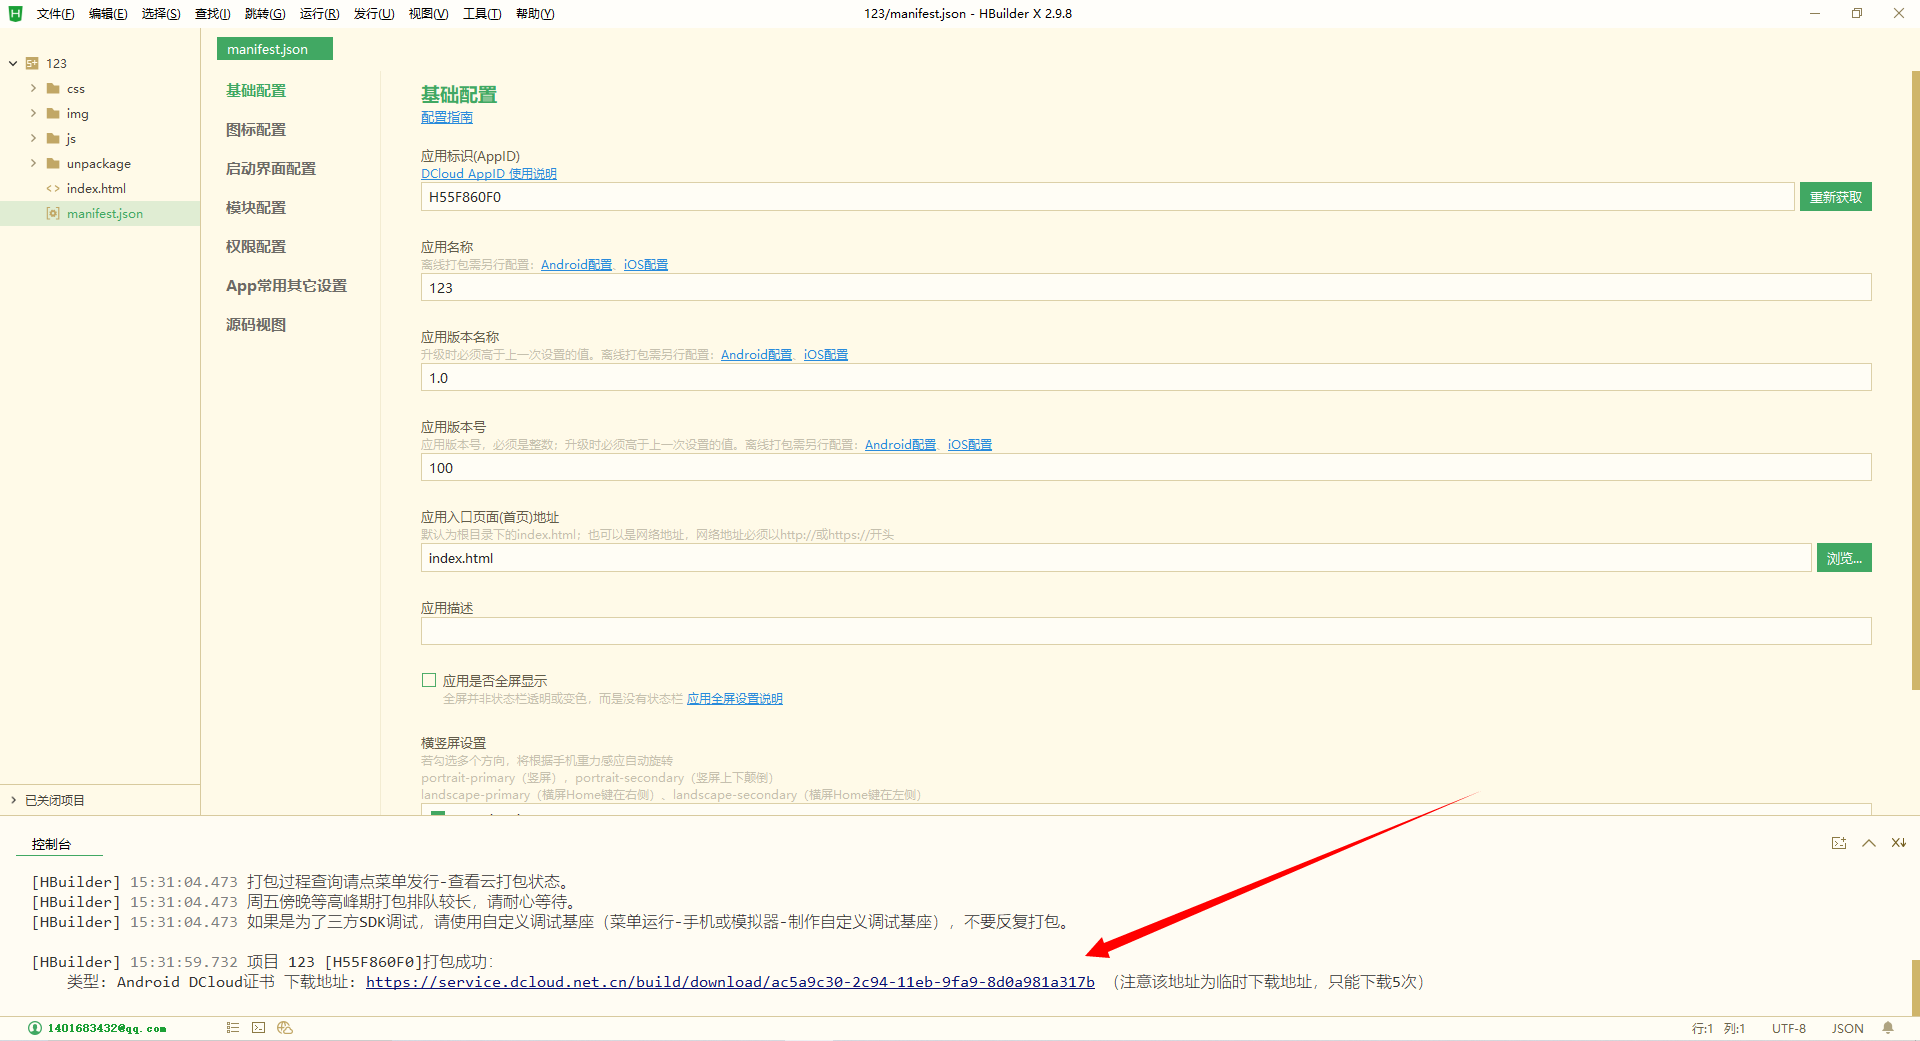Click the entry page field containing index.html
This screenshot has height=1041, width=1920.
(1116, 558)
